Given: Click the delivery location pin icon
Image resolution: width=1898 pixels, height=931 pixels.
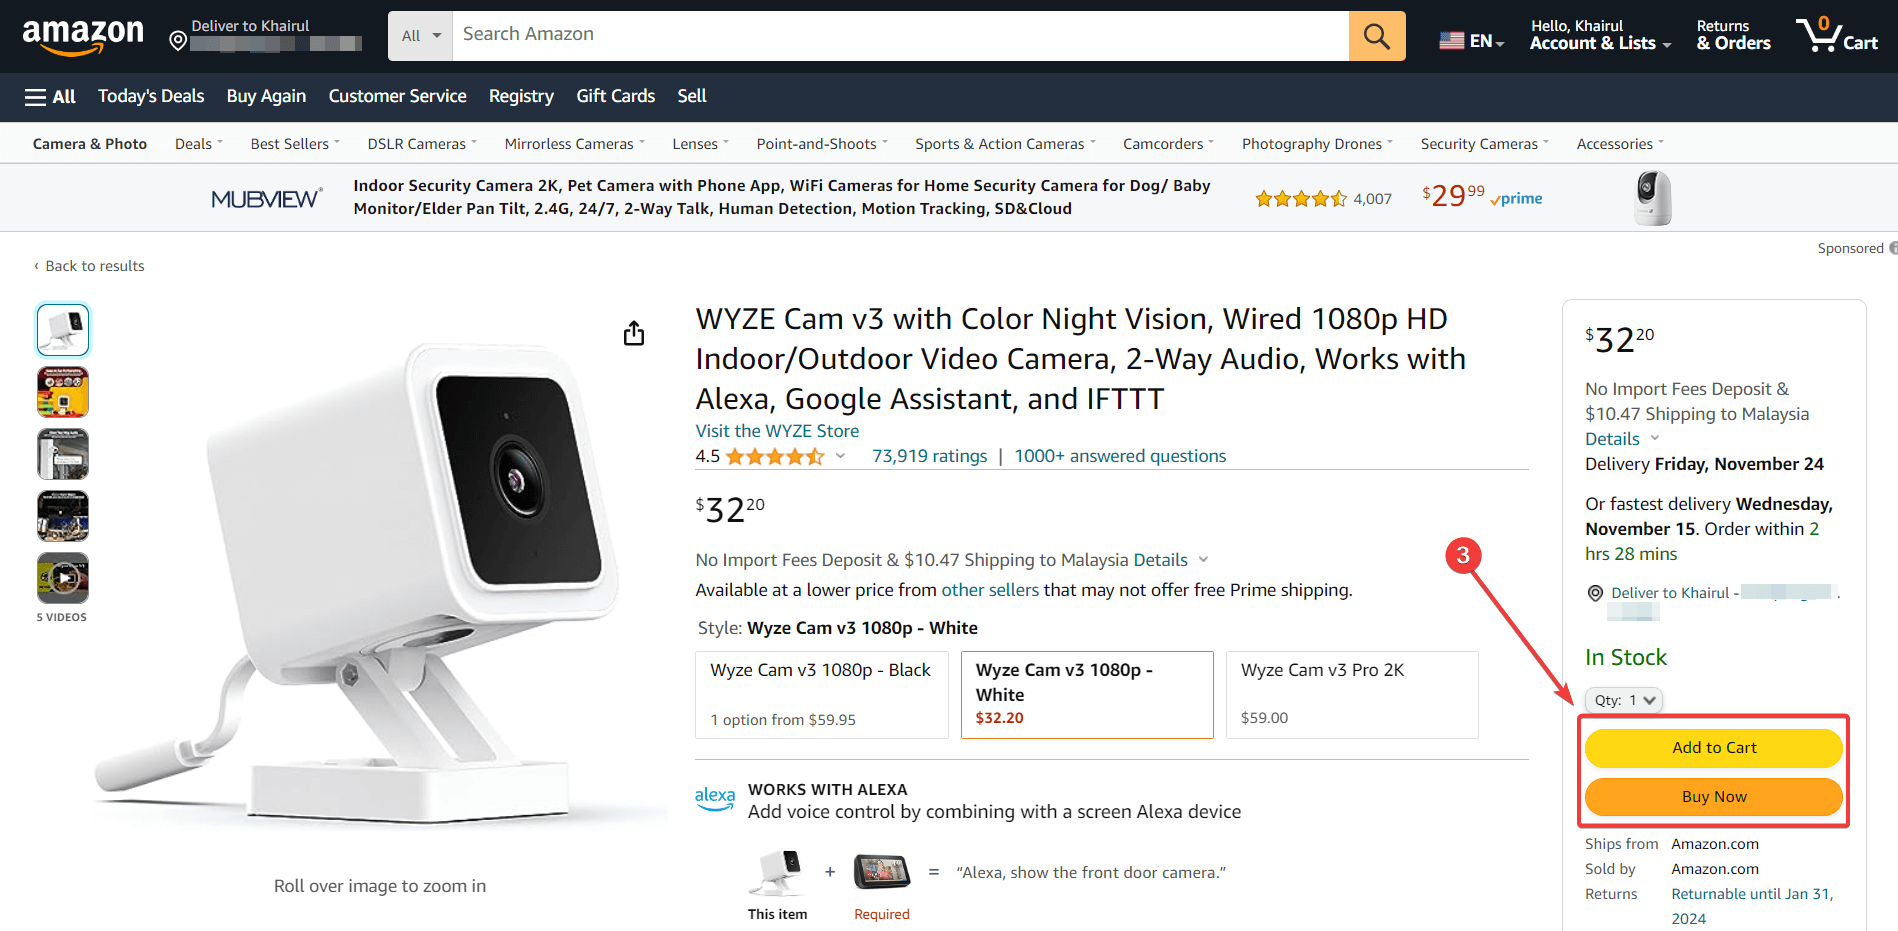Looking at the screenshot, I should (x=178, y=40).
